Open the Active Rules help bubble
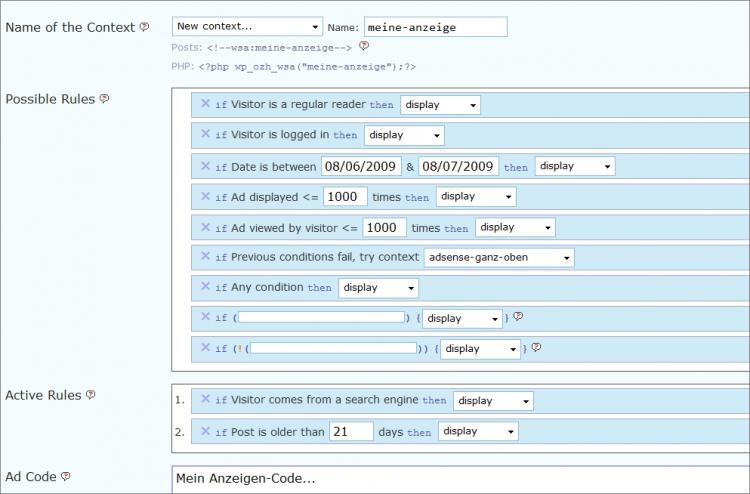Image resolution: width=750 pixels, height=494 pixels. pyautogui.click(x=91, y=395)
